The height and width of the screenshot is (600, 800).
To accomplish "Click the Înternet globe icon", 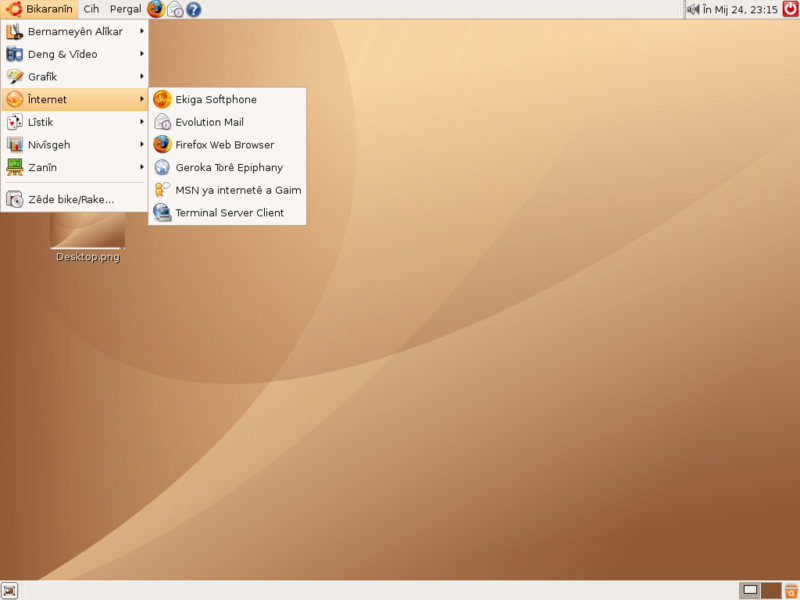I will 14,99.
